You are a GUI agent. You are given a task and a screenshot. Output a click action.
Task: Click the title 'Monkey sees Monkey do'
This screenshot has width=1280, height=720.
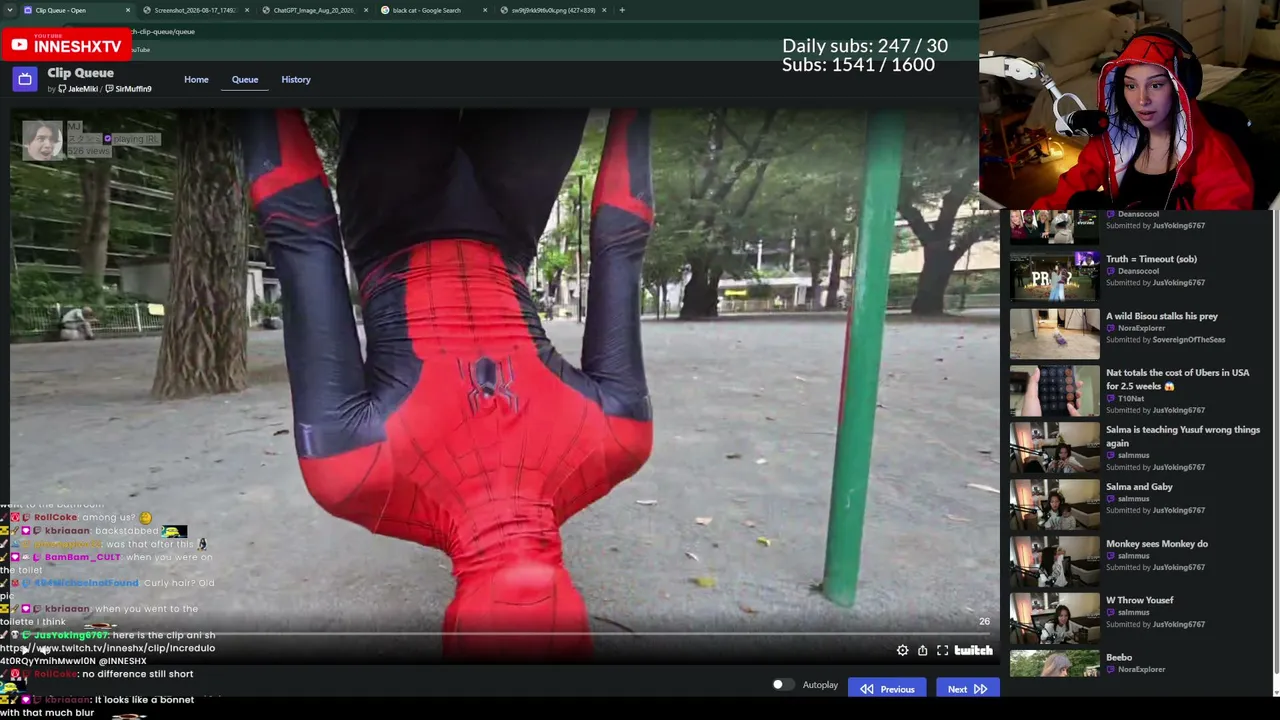coord(1157,544)
